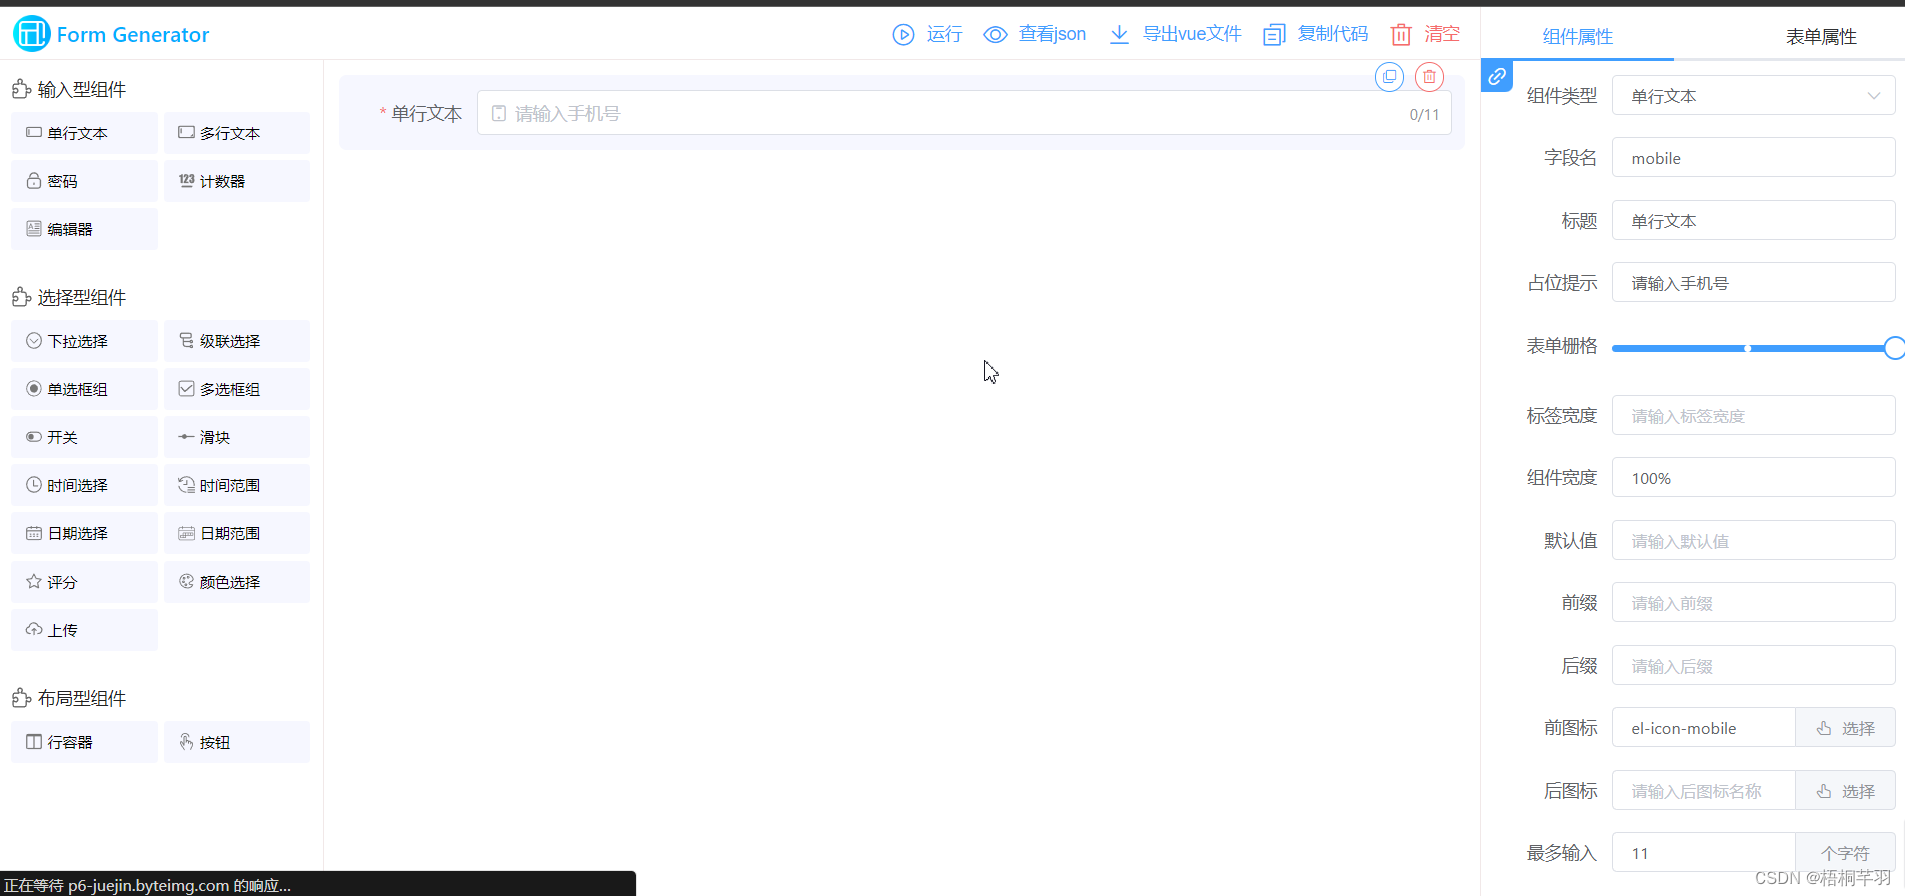Click the 组件宽度 input showing 100%
This screenshot has height=896, width=1905.
coord(1753,478)
